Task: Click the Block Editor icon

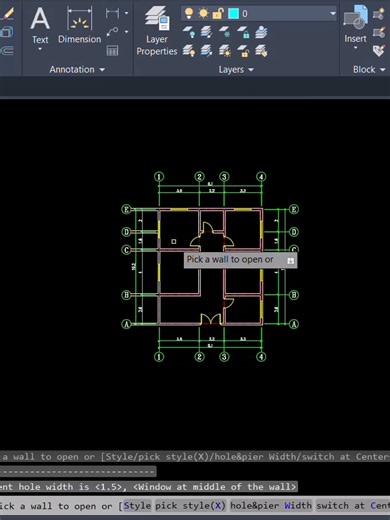Action: click(379, 32)
